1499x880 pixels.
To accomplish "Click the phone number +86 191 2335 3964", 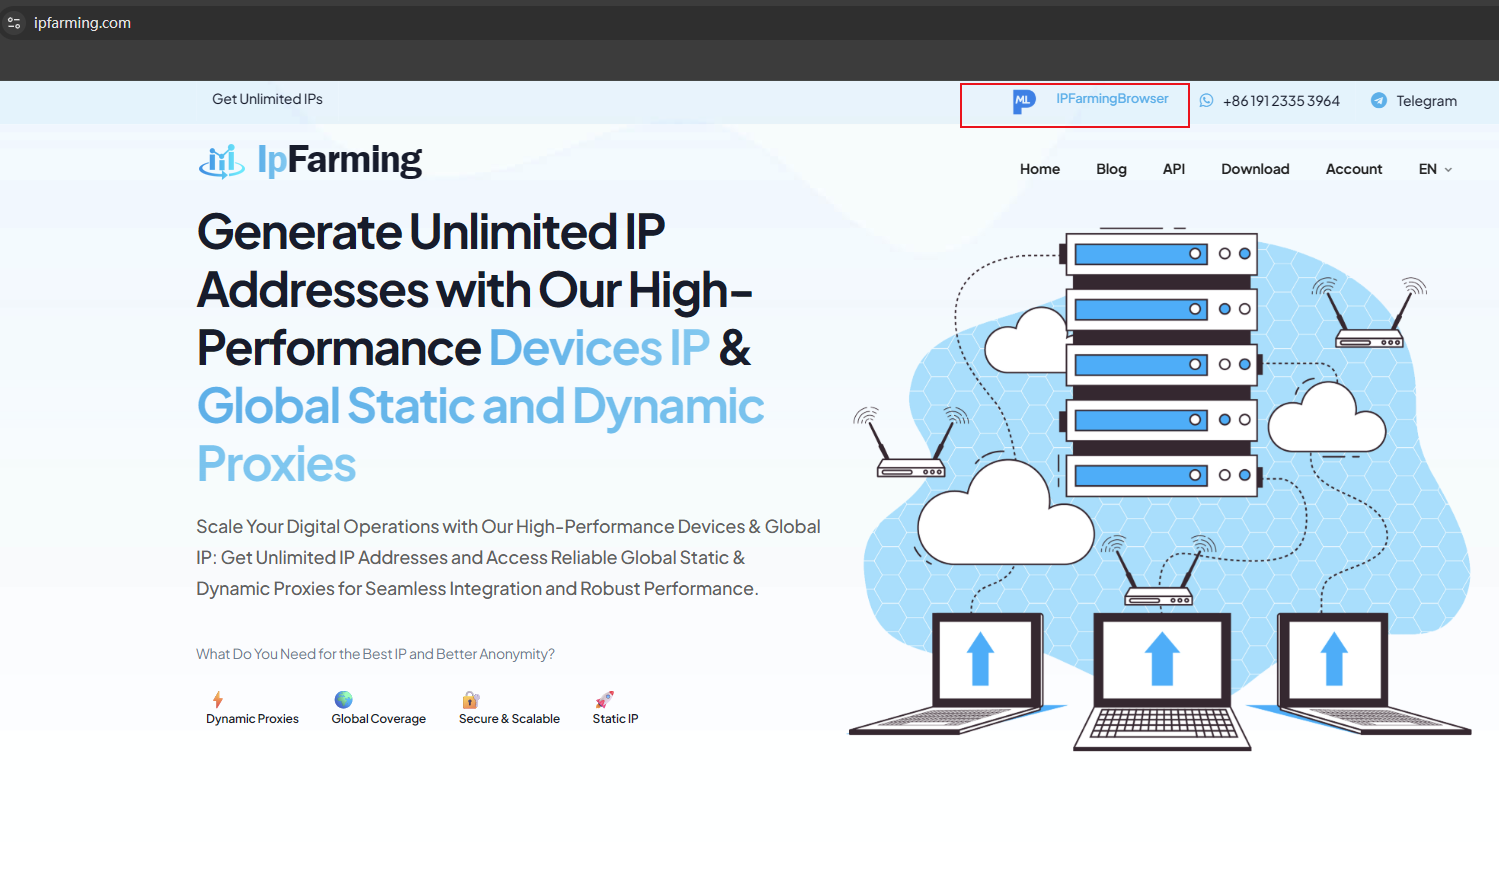I will tap(1281, 101).
